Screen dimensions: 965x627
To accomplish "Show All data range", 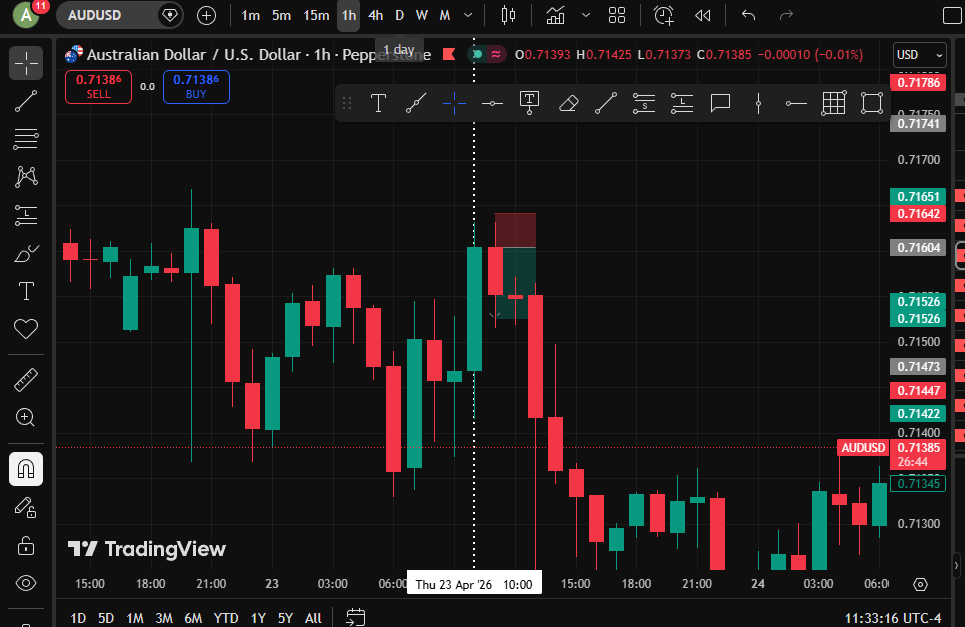I will [x=313, y=618].
